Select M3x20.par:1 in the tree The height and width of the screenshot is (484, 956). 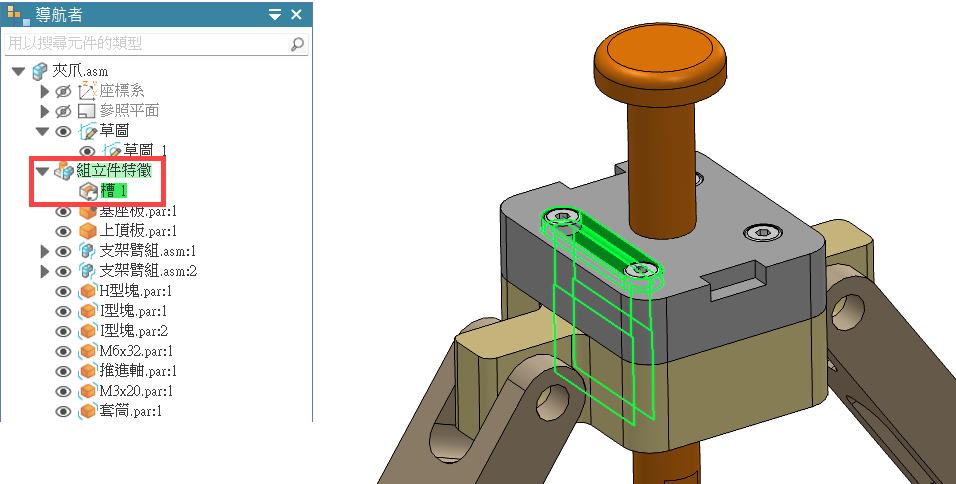(x=136, y=391)
